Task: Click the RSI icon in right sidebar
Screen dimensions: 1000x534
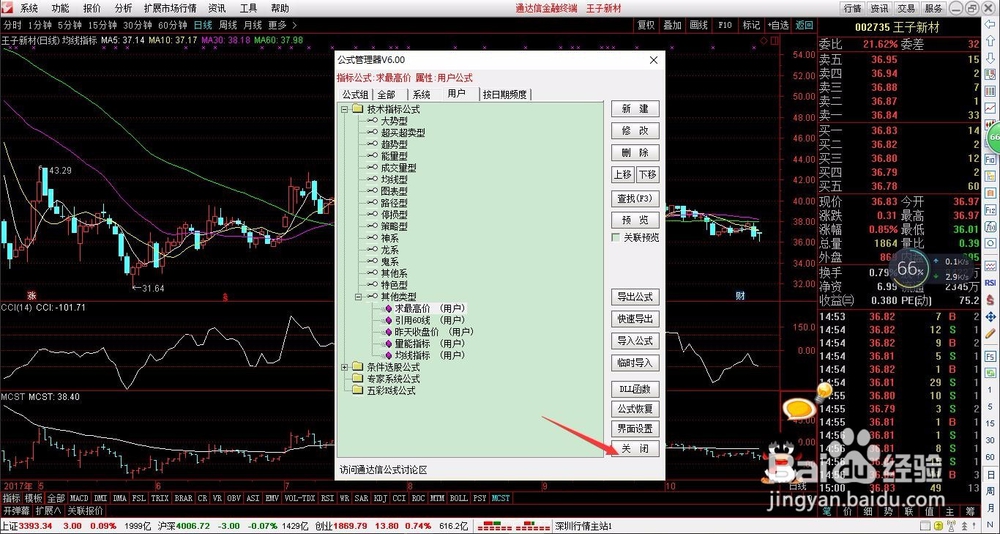Action: (990, 283)
